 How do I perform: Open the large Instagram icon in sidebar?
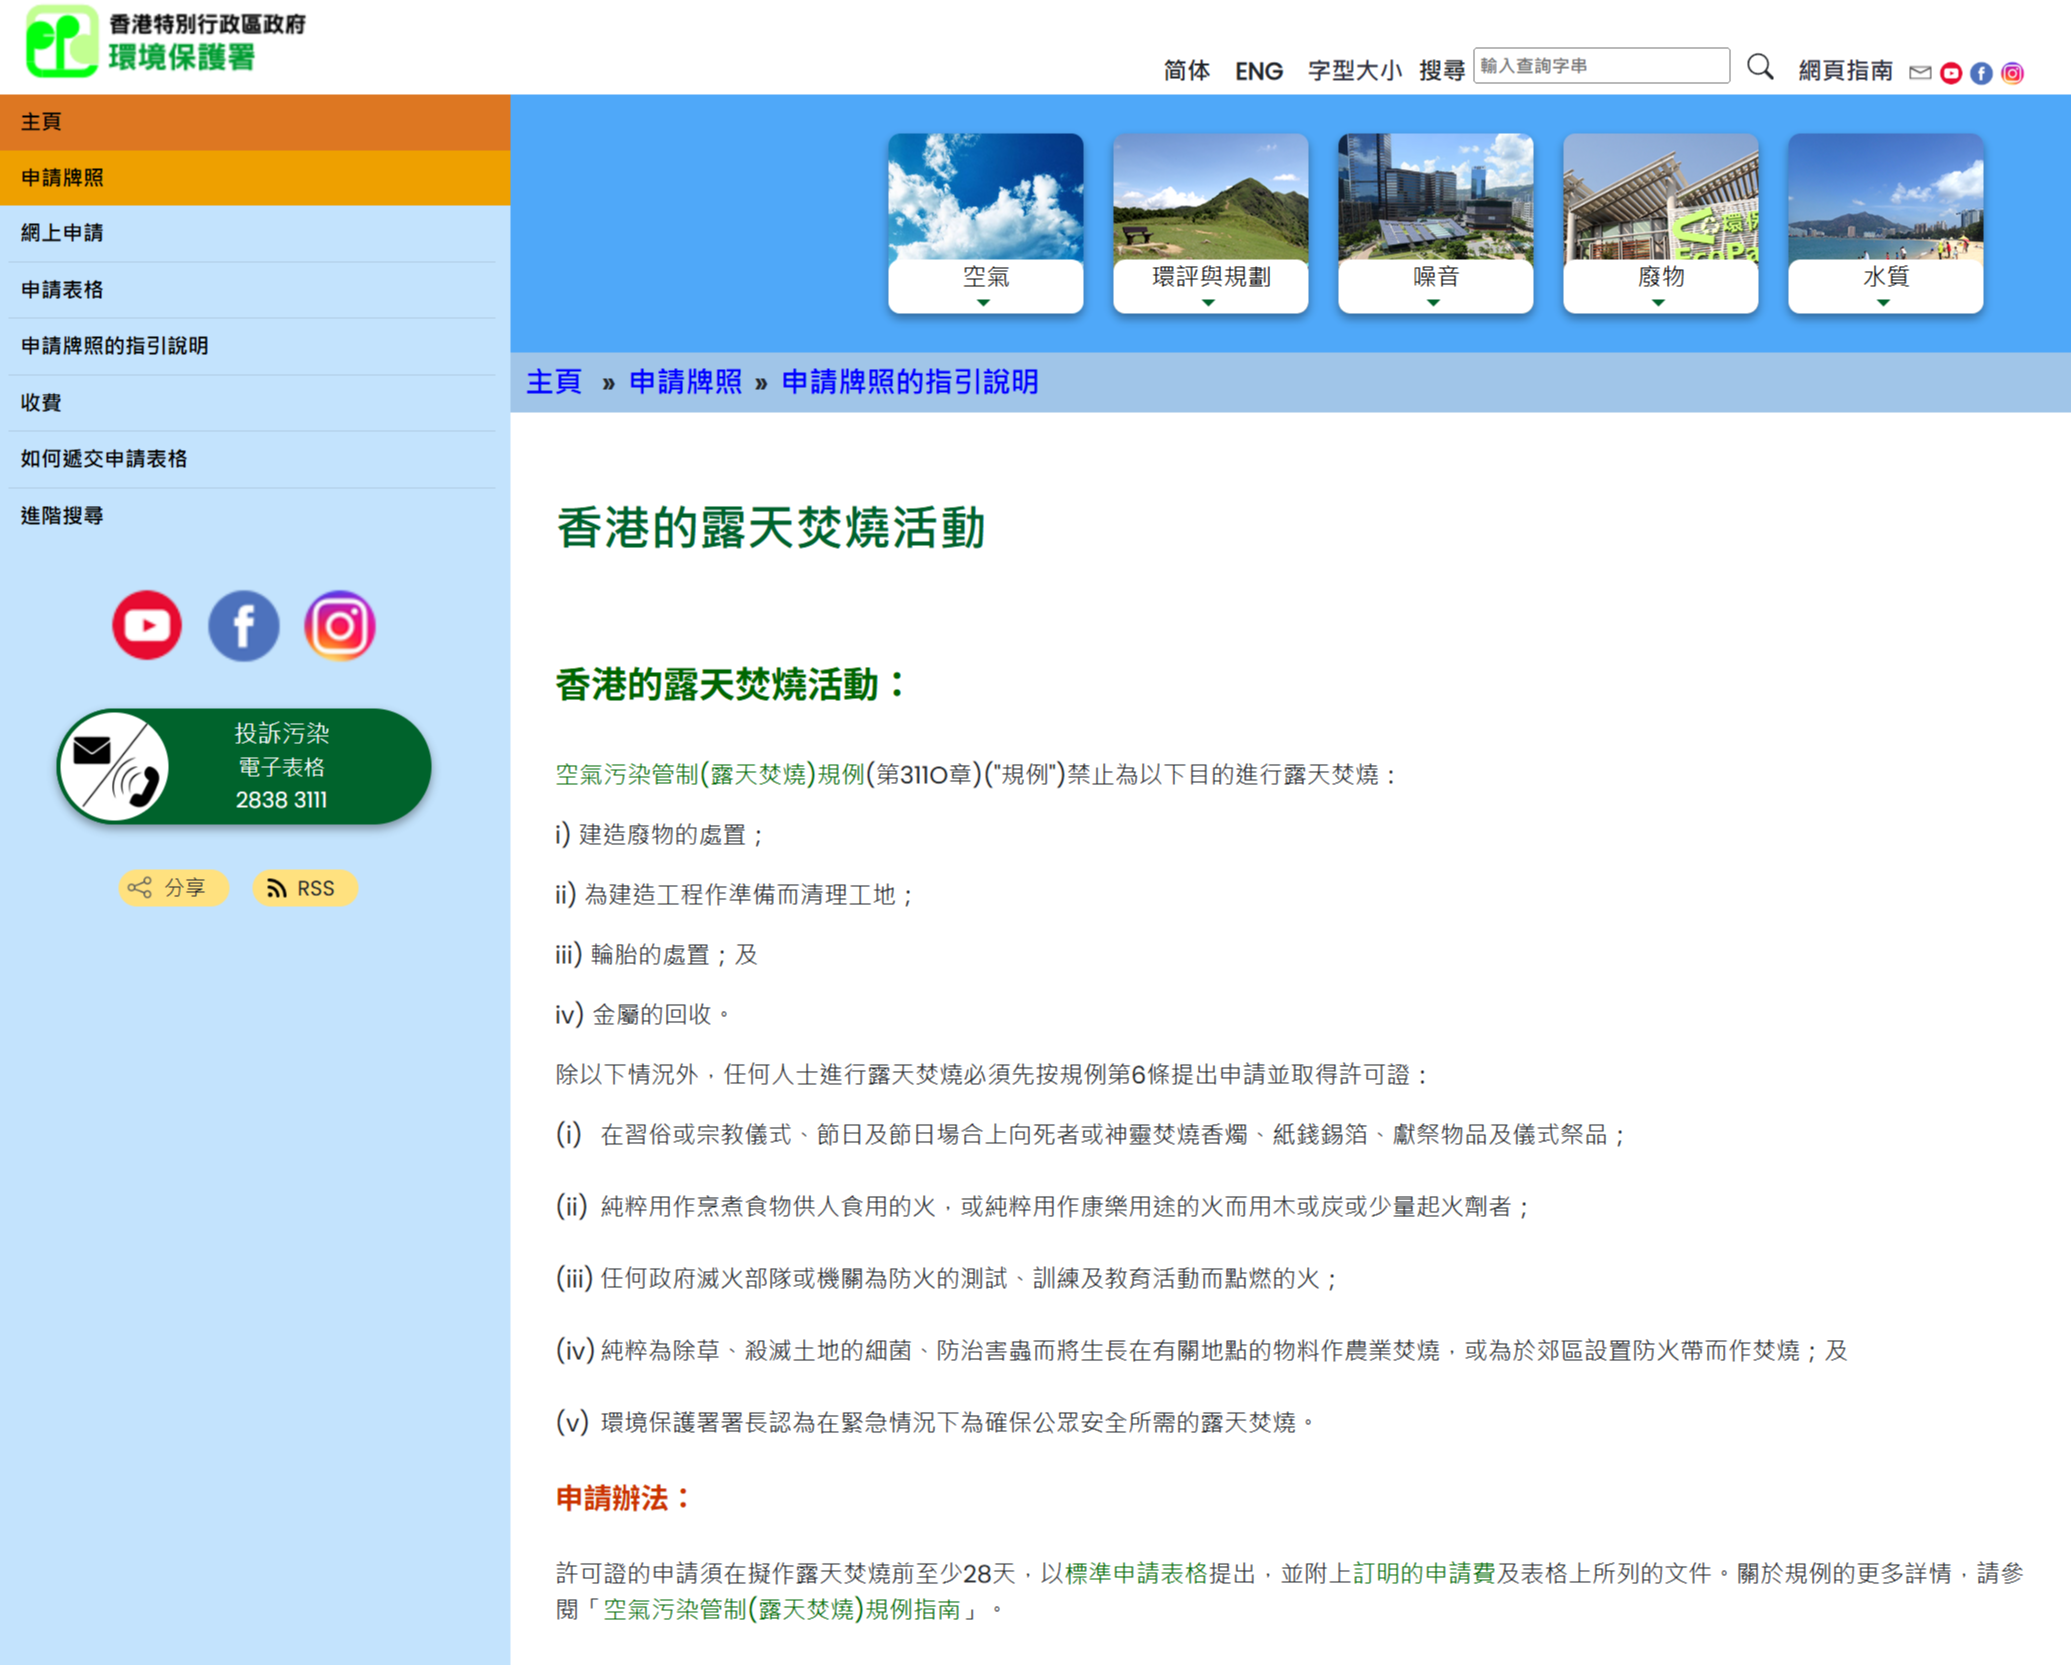point(340,626)
